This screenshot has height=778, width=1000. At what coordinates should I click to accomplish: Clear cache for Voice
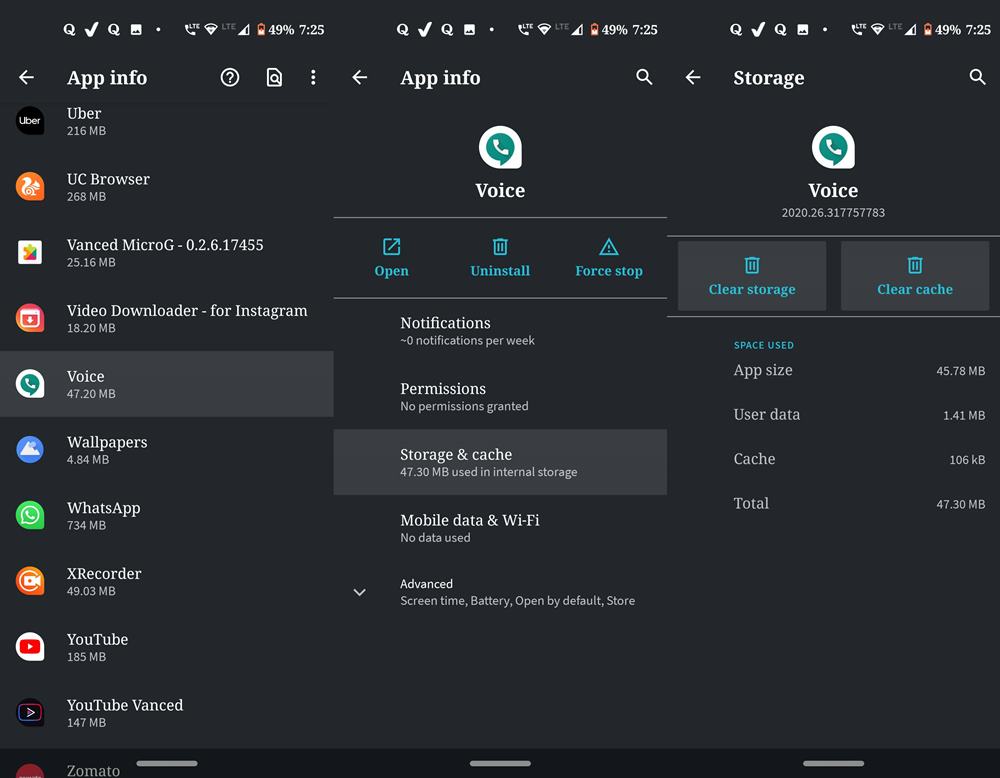[915, 276]
